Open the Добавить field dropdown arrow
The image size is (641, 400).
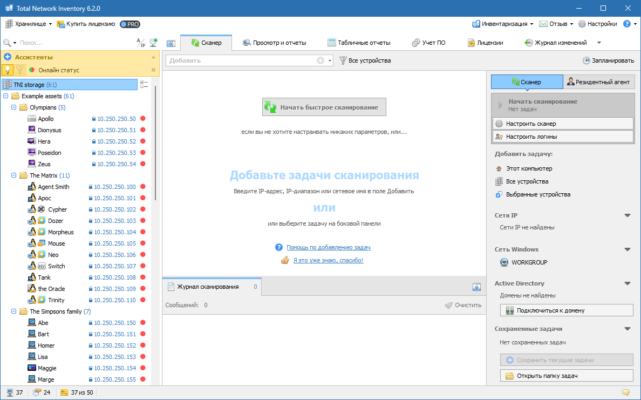point(329,61)
